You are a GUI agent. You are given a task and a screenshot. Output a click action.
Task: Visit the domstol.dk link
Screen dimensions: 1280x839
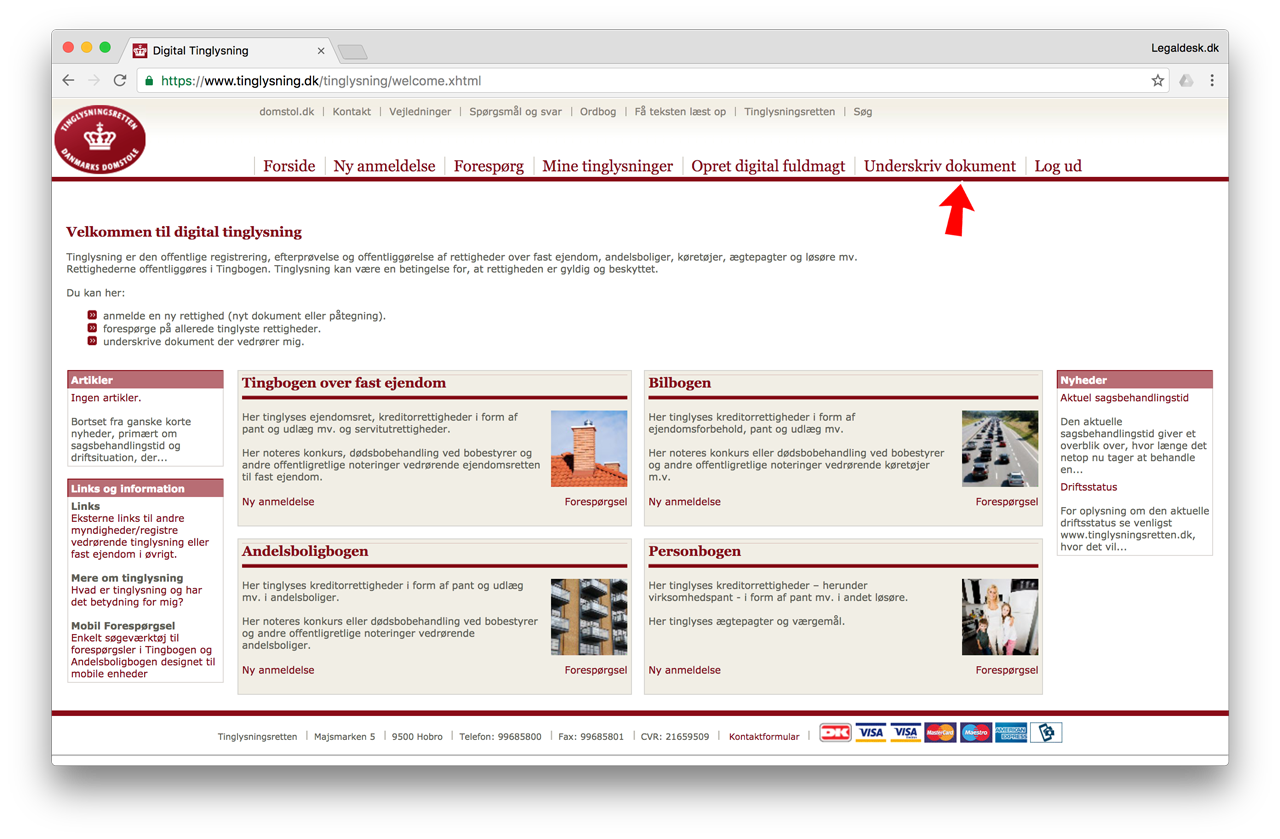point(286,112)
